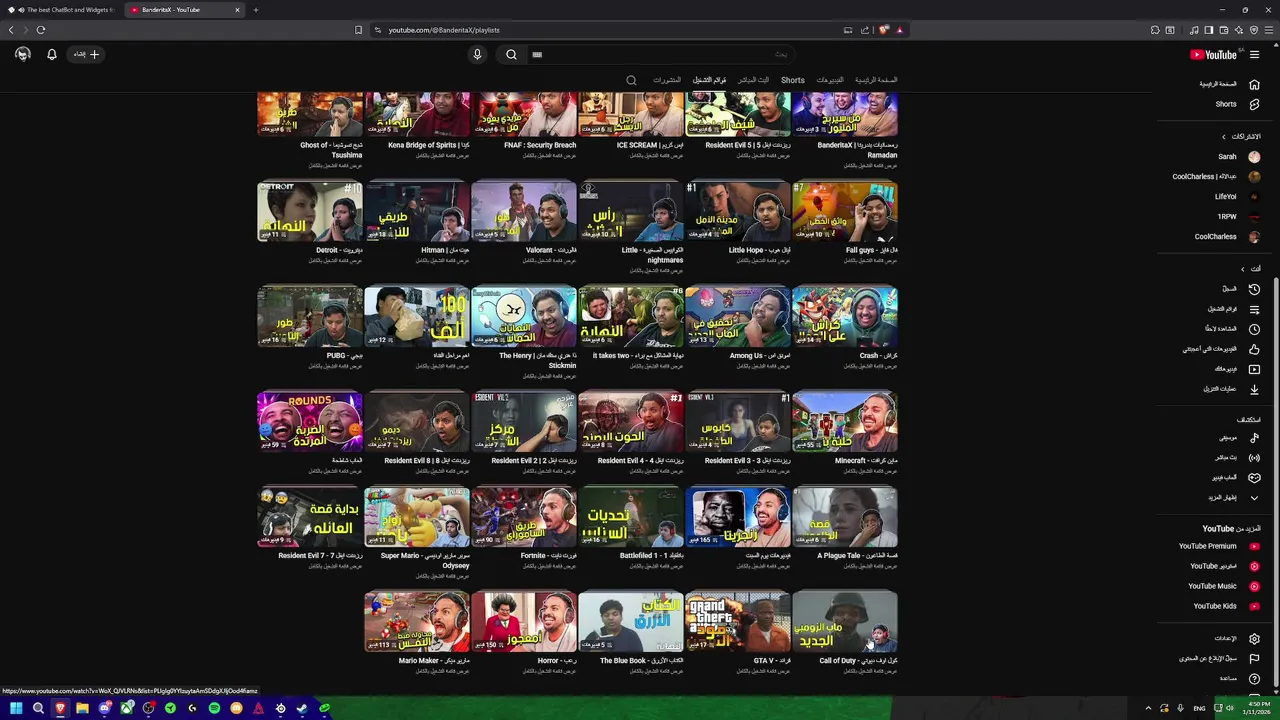
Task: Open the Minecraft playlist thumbnail
Action: (845, 421)
